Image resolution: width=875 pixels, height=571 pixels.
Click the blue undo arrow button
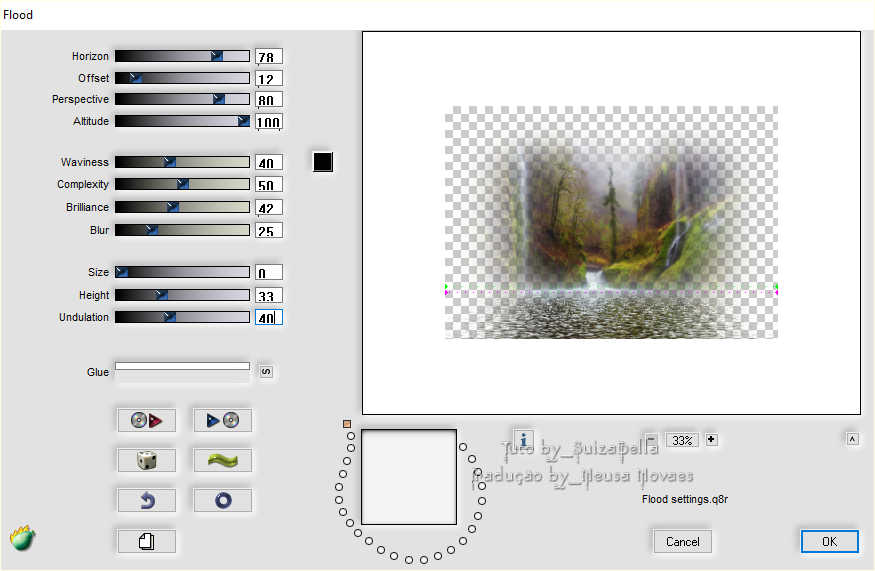(146, 501)
